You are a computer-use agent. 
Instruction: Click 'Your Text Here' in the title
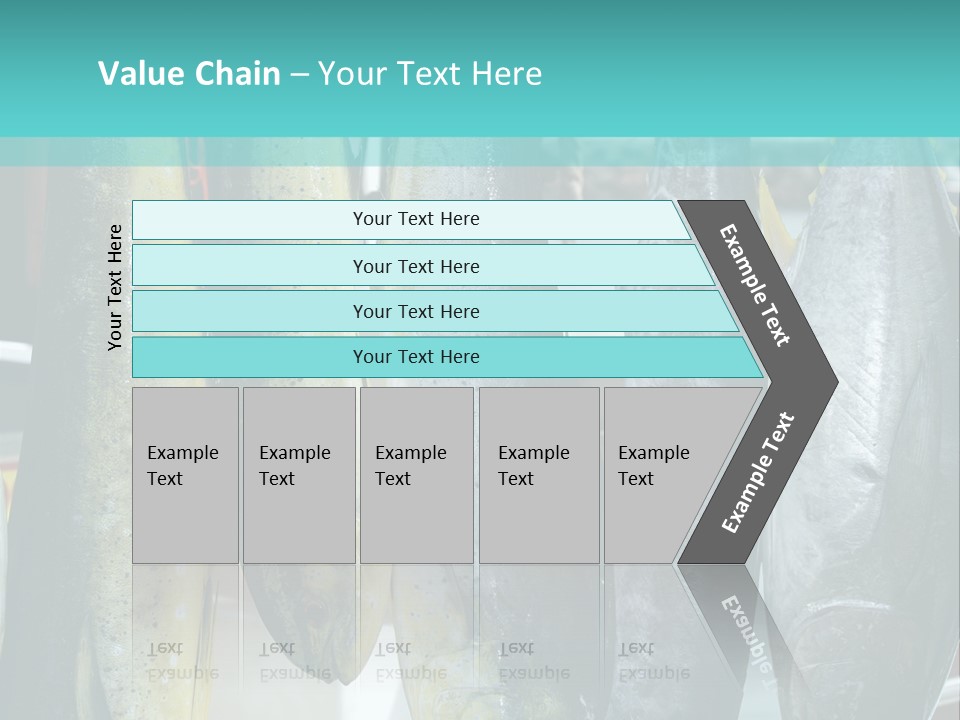pyautogui.click(x=430, y=74)
